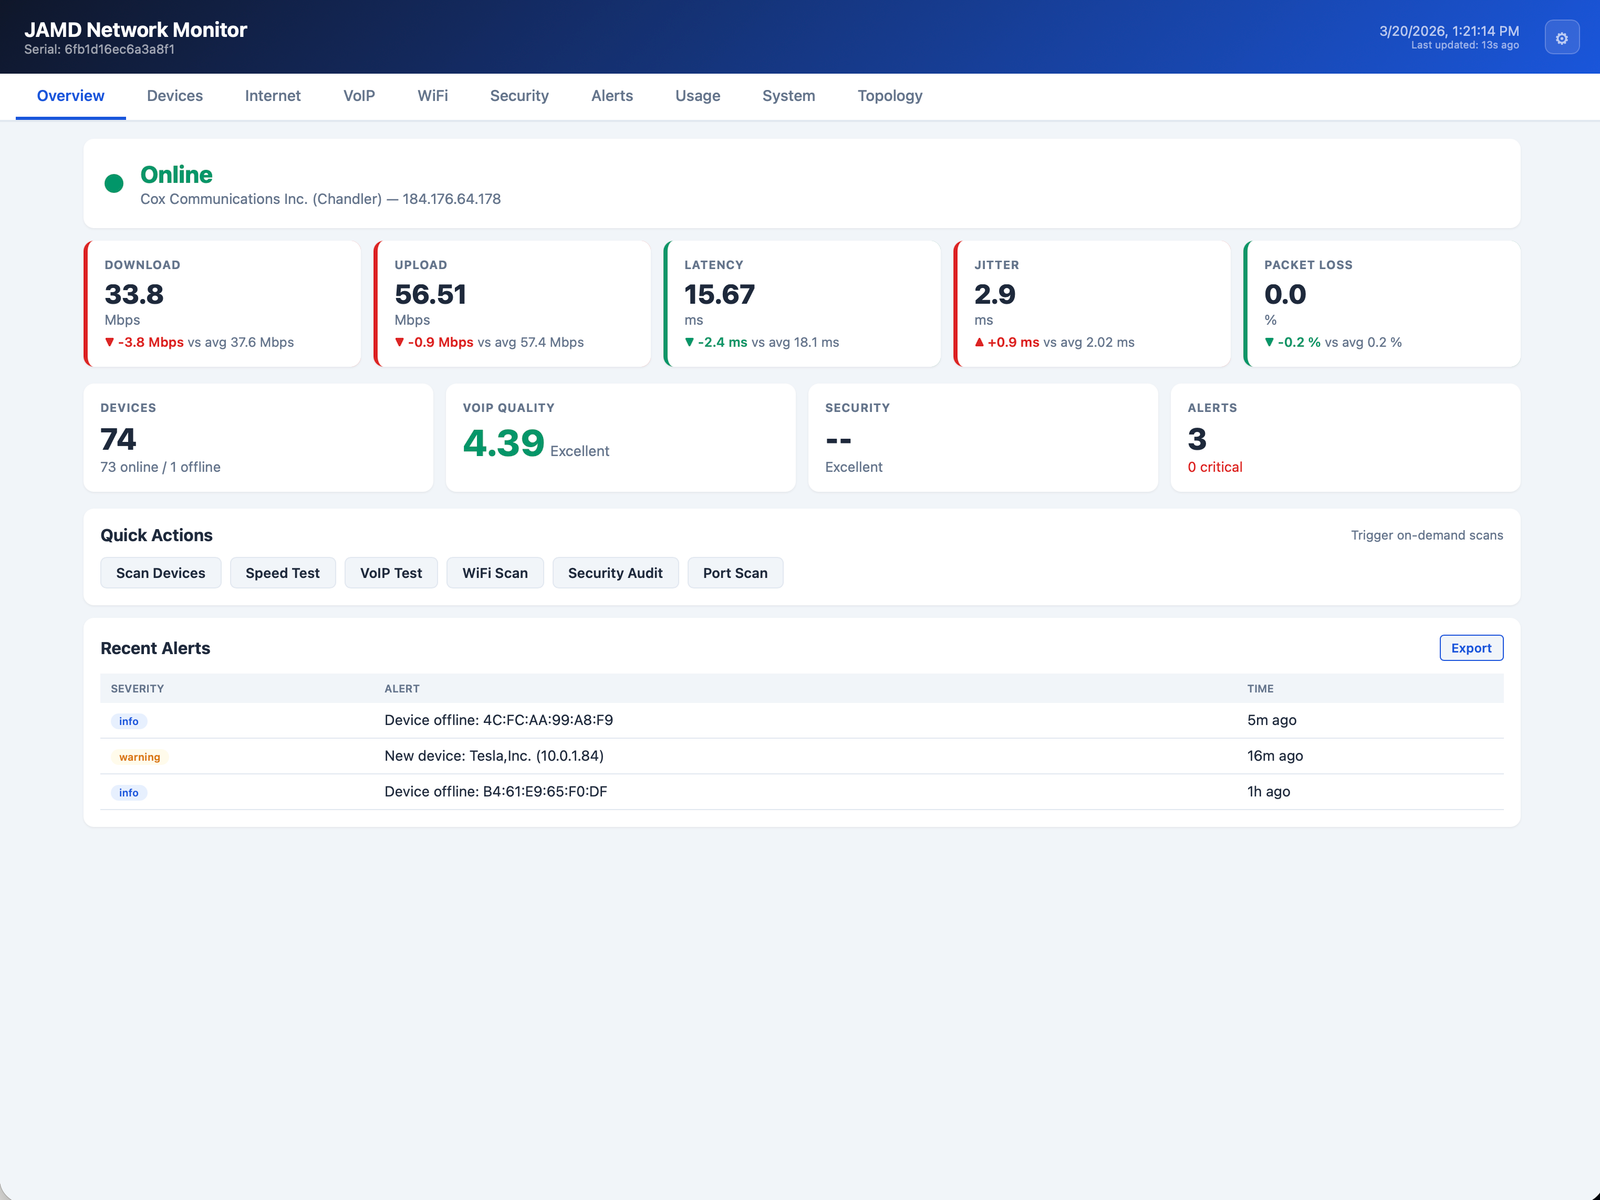Viewport: 1600px width, 1200px height.
Task: Click the Alerts card showing 3 alerts
Action: pos(1345,437)
